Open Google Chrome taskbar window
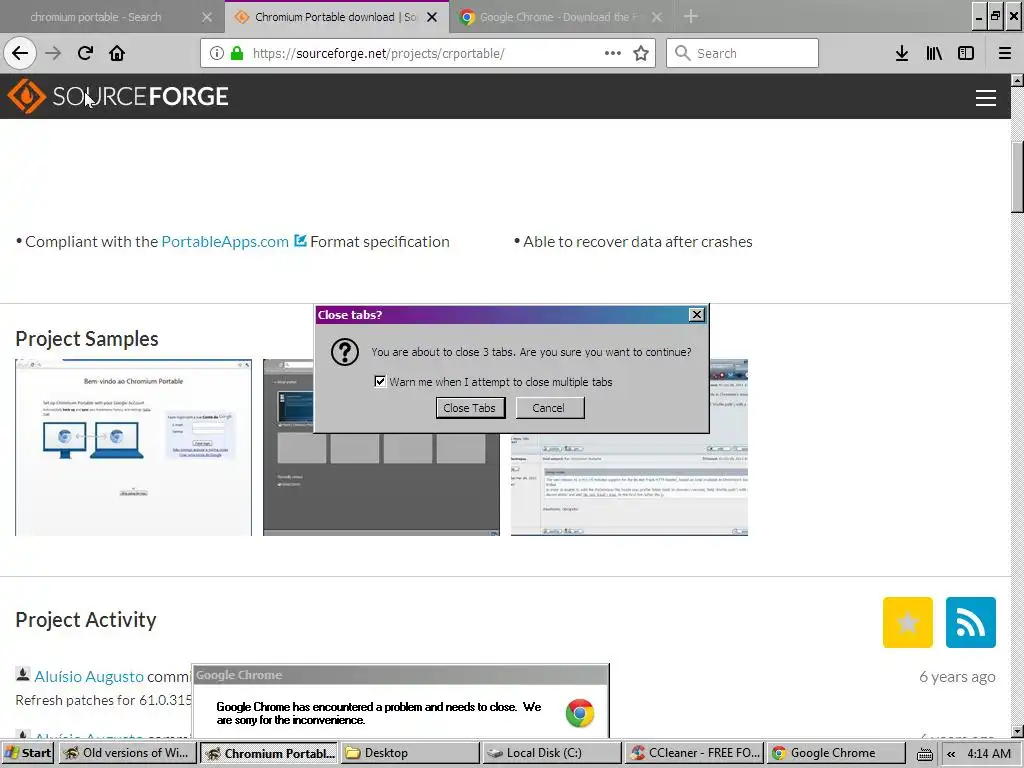 point(835,753)
